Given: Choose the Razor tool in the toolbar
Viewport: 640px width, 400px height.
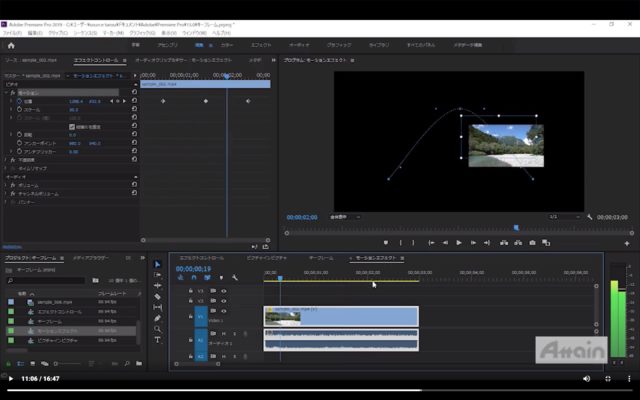Looking at the screenshot, I should coord(157,296).
